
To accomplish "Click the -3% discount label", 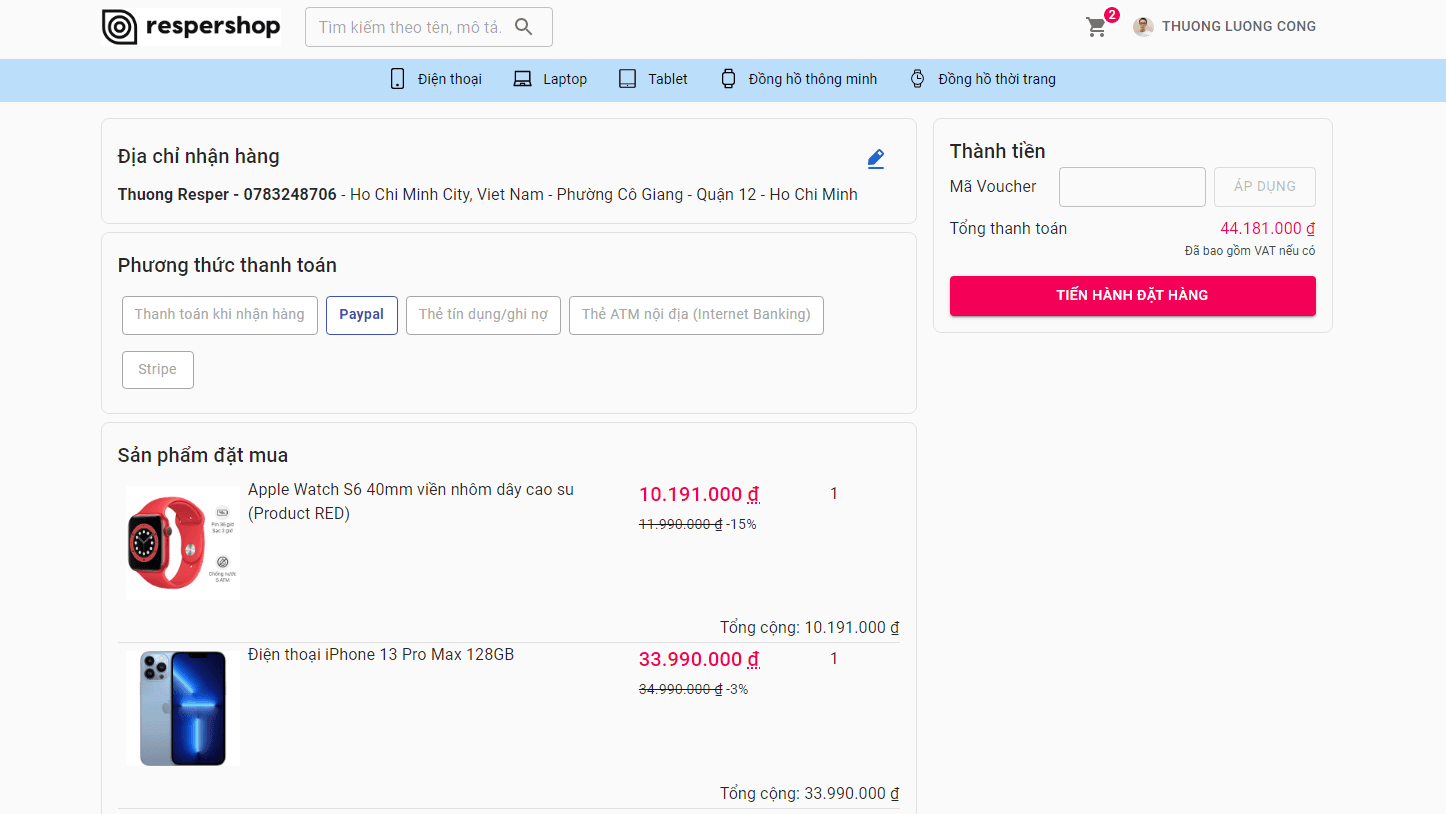I will 737,689.
